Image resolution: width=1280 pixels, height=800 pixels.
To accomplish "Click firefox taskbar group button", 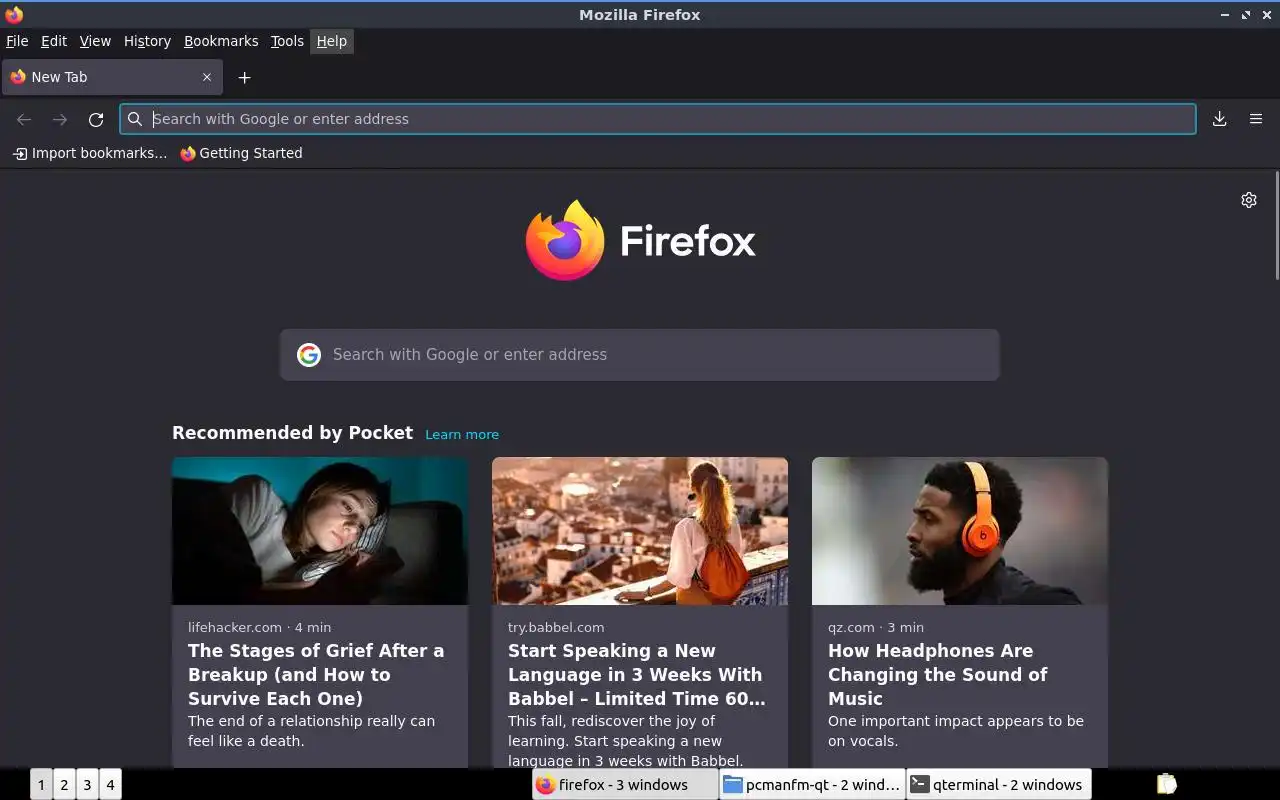I will tap(625, 785).
